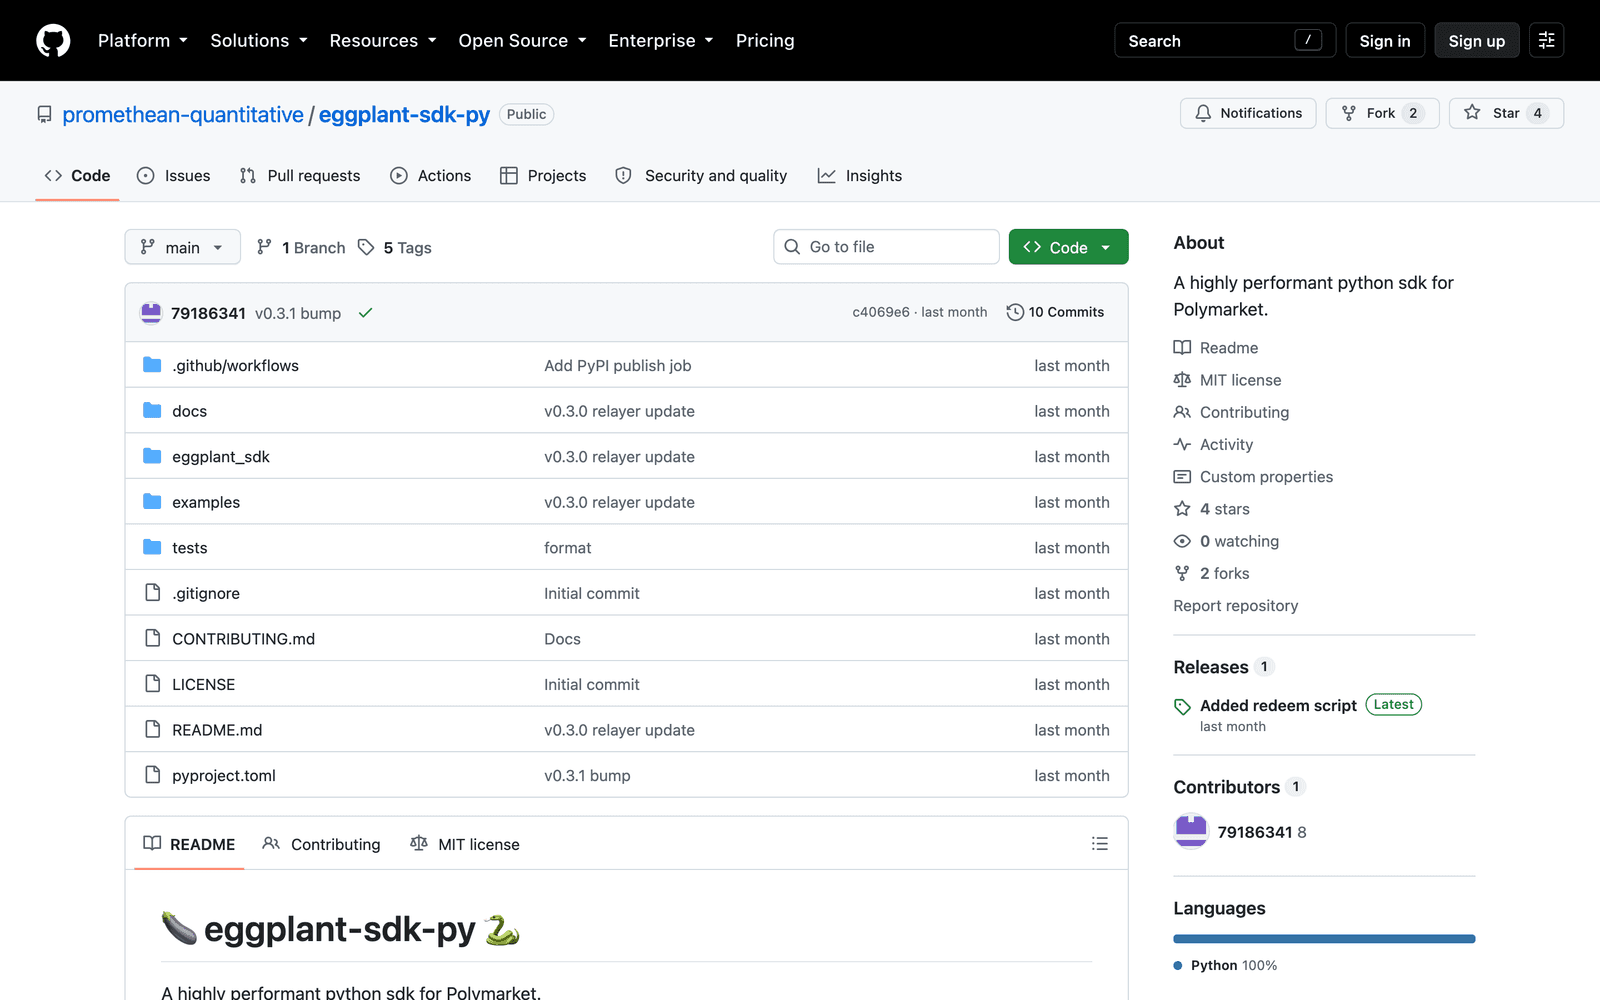Click the examples folder icon
1600x1000 pixels.
[x=152, y=502]
